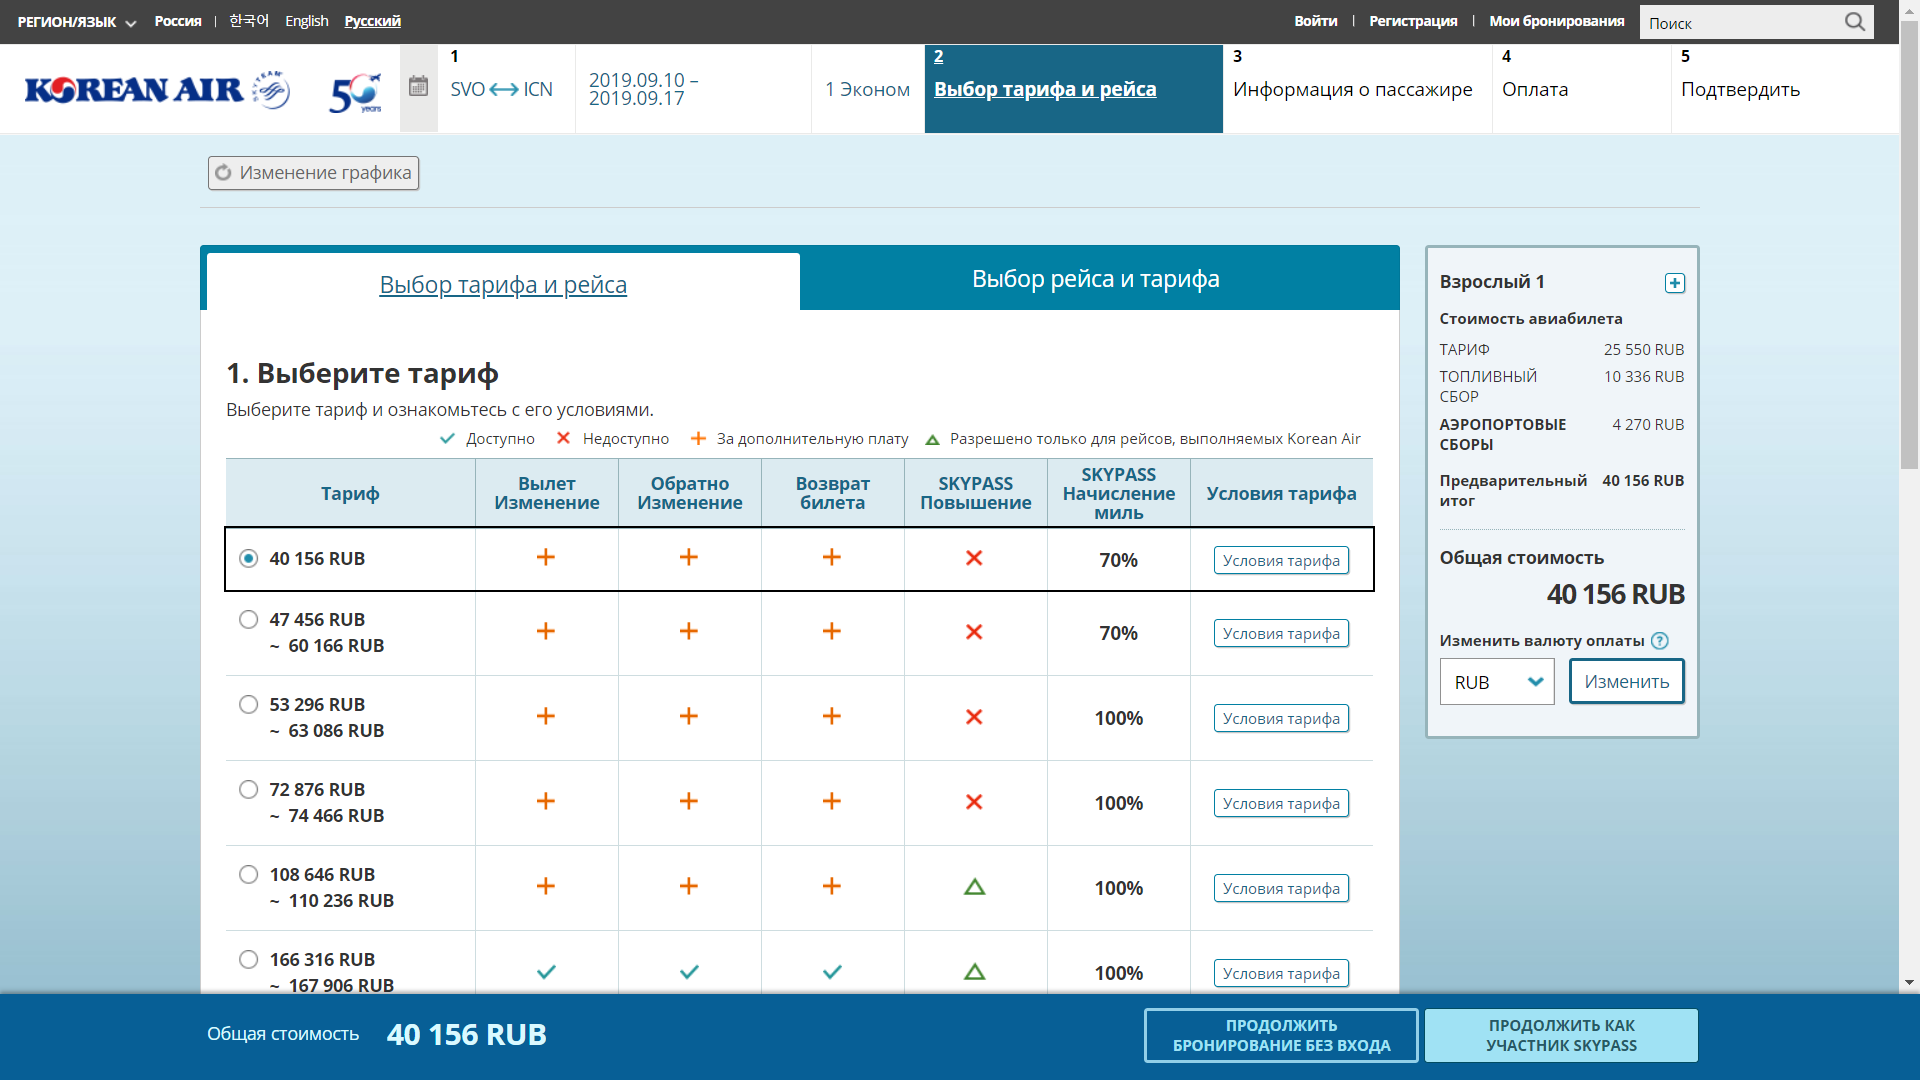Open Условия тарифа for 53 296 RUB
Image resolution: width=1920 pixels, height=1080 pixels.
click(1281, 718)
